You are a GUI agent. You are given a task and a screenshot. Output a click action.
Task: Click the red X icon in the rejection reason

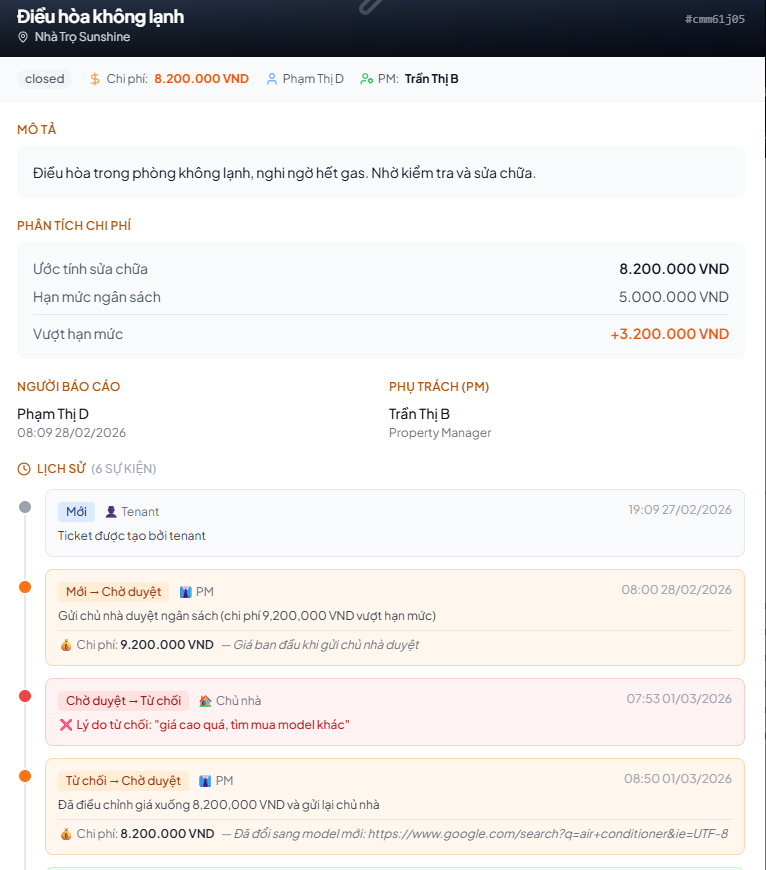pos(66,725)
